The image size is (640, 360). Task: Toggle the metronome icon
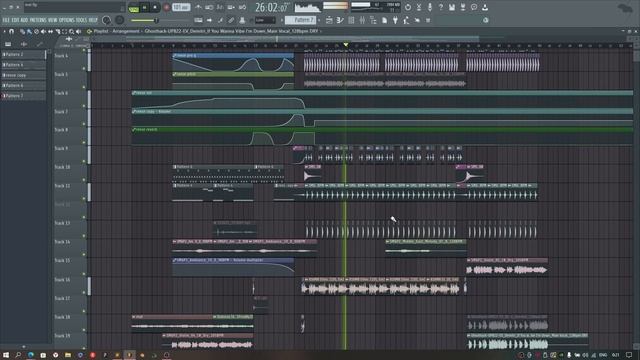click(x=198, y=7)
